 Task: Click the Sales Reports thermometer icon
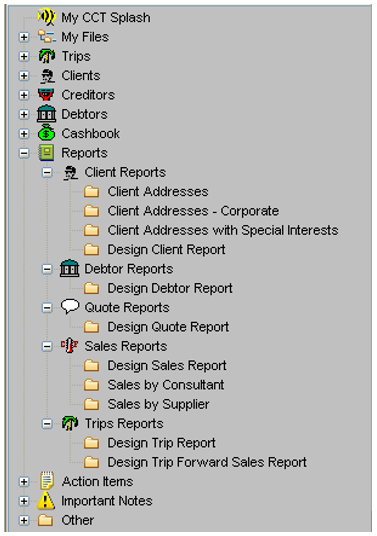69,346
